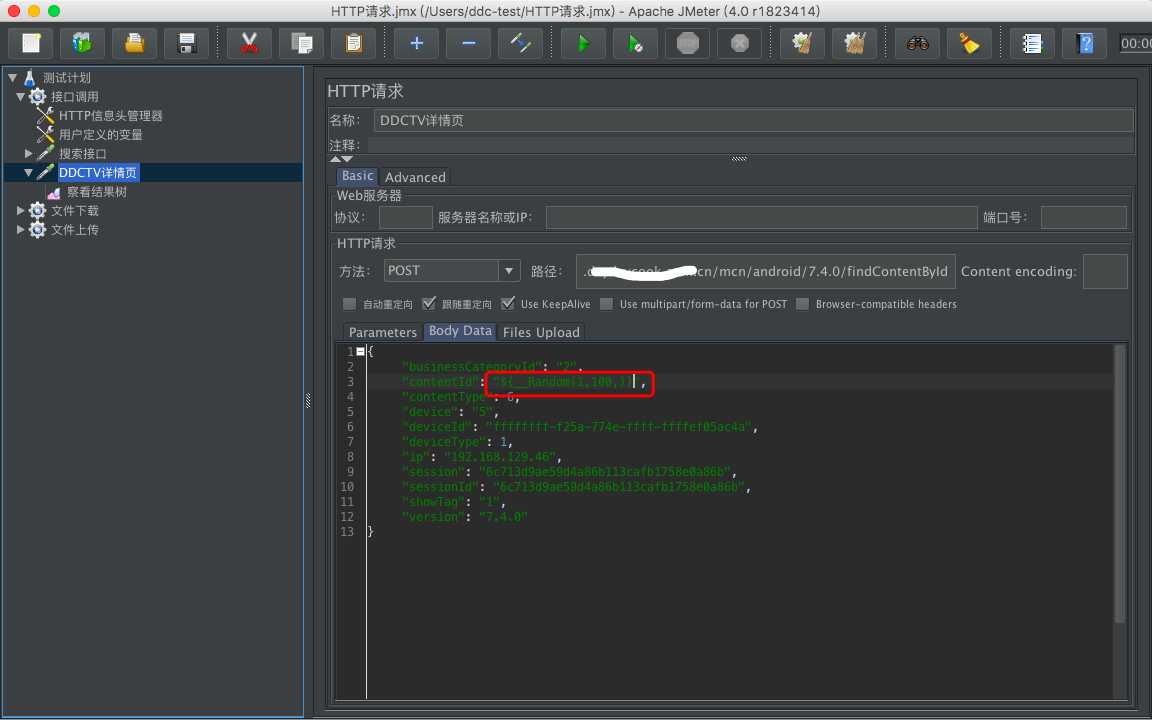Viewport: 1152px width, 720px height.
Task: Click the Clear all results icon
Action: (x=854, y=43)
